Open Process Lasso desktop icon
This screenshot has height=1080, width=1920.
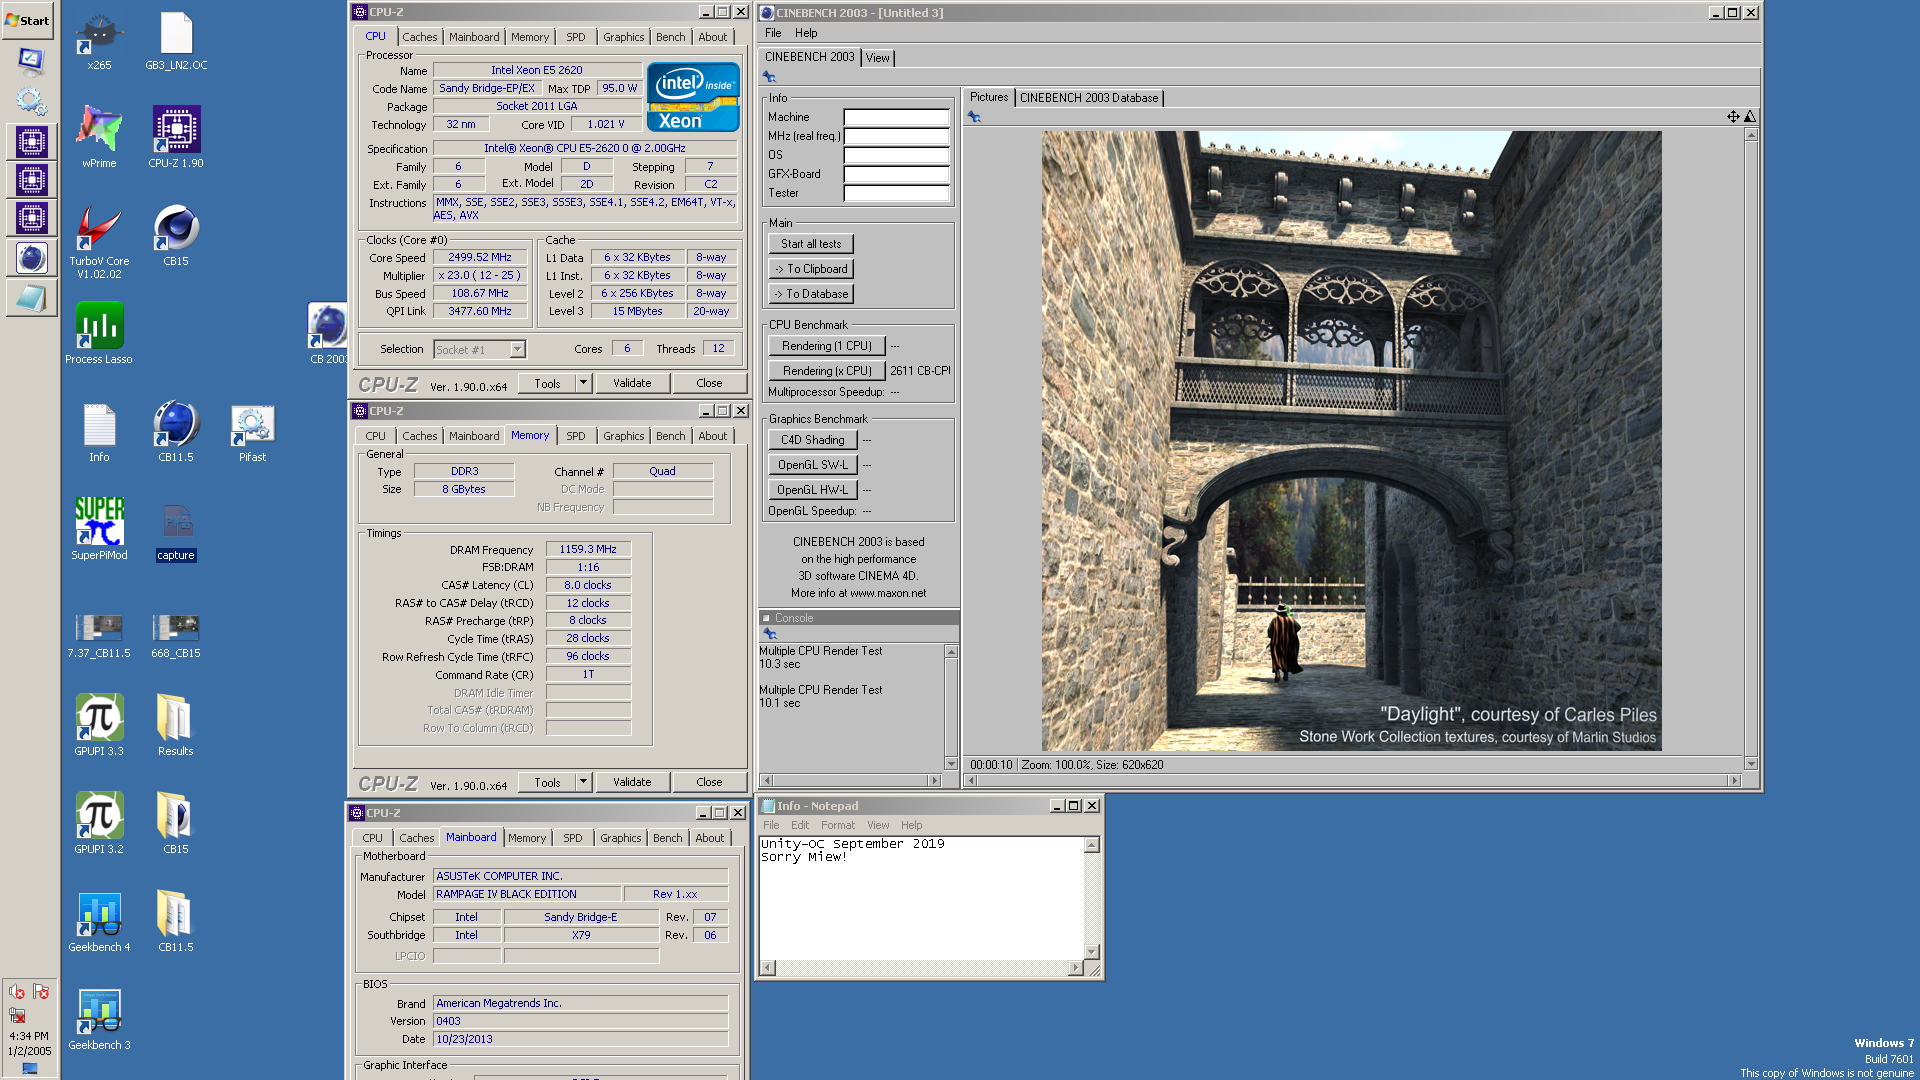click(99, 334)
